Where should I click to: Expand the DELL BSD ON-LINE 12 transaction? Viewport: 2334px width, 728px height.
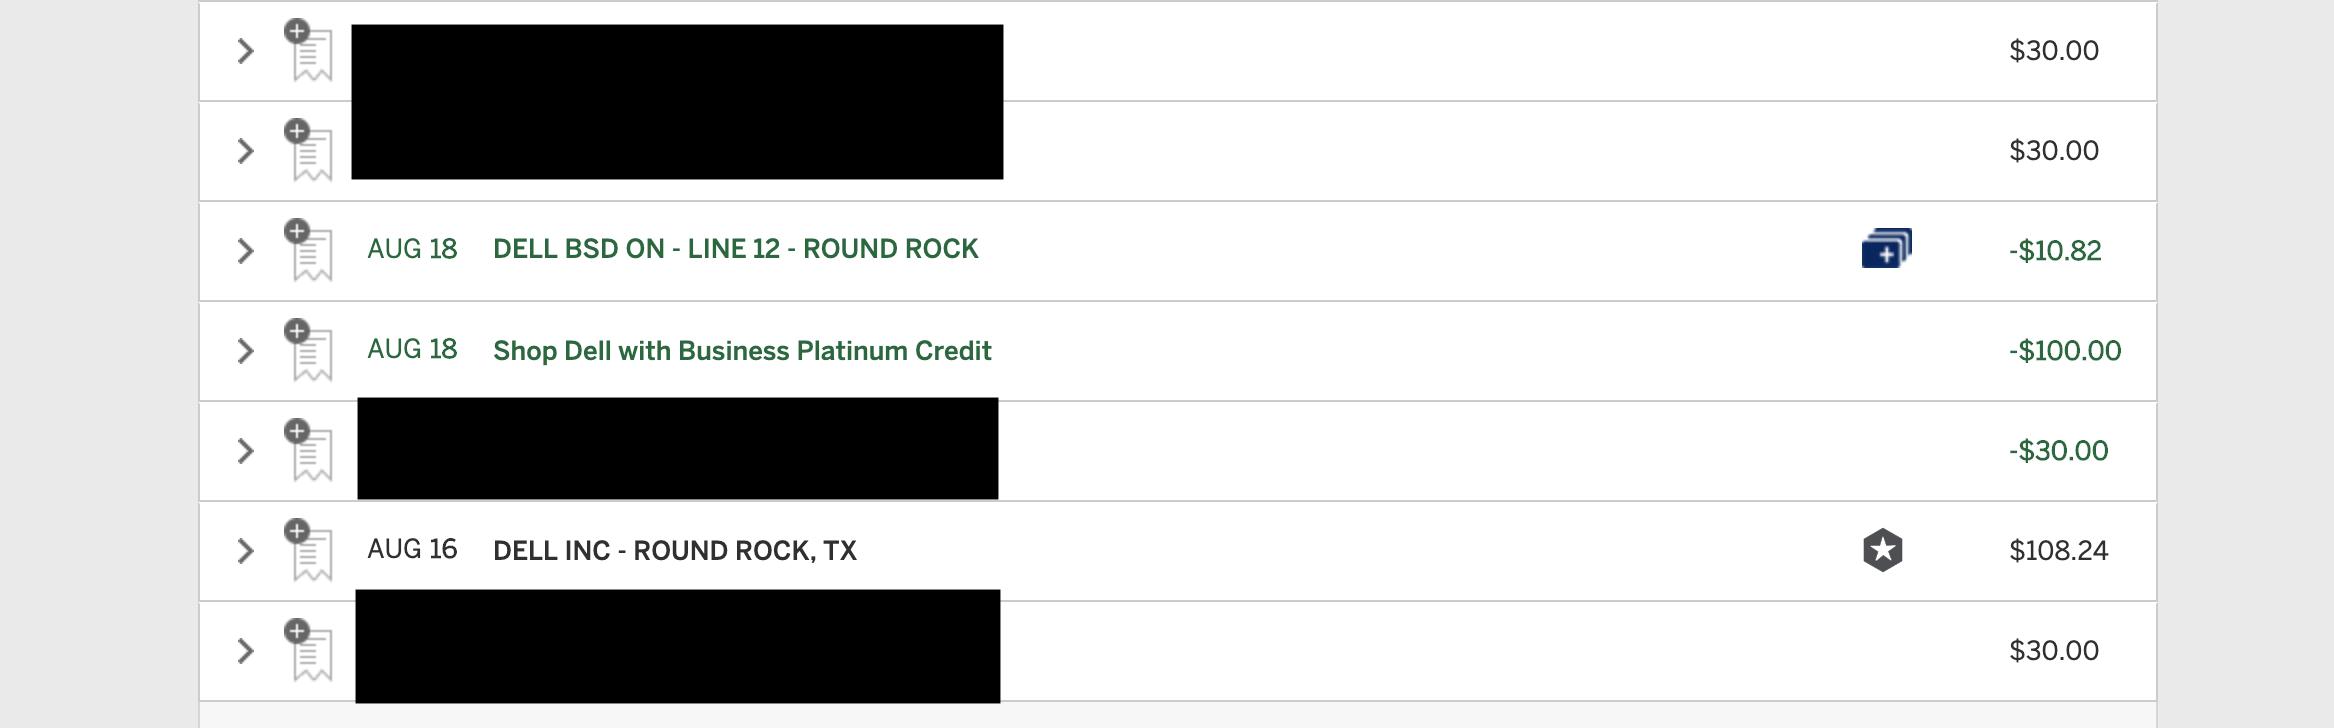click(x=245, y=251)
